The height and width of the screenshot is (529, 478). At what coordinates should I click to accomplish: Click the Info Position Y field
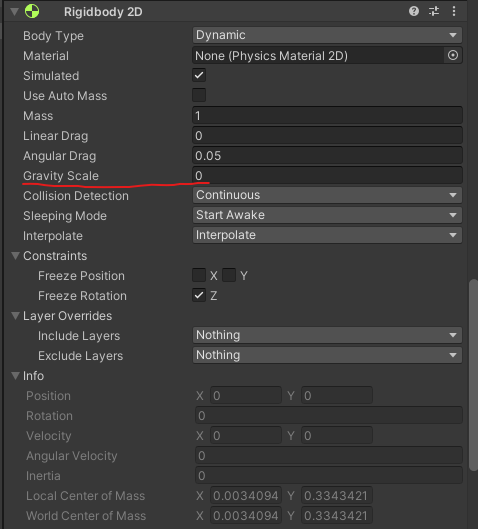[337, 395]
